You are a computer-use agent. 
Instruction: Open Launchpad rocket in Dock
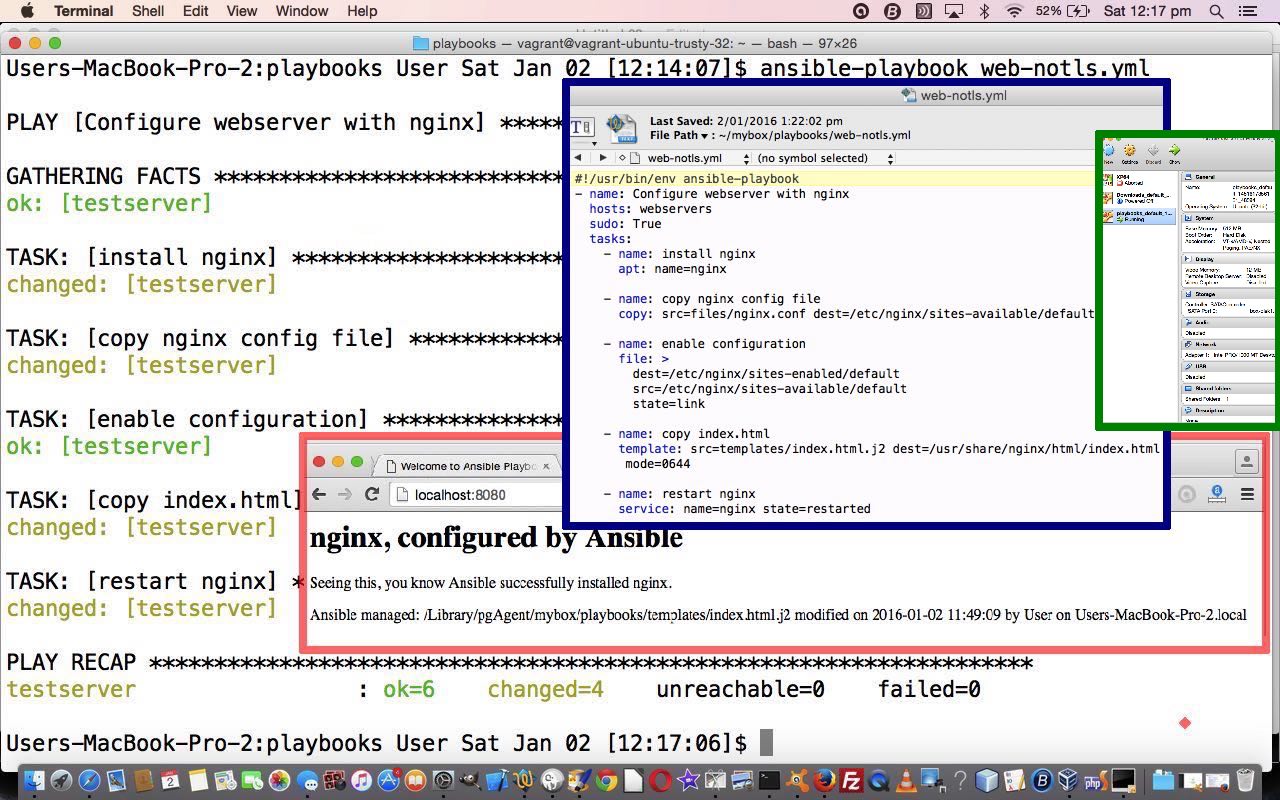click(62, 781)
